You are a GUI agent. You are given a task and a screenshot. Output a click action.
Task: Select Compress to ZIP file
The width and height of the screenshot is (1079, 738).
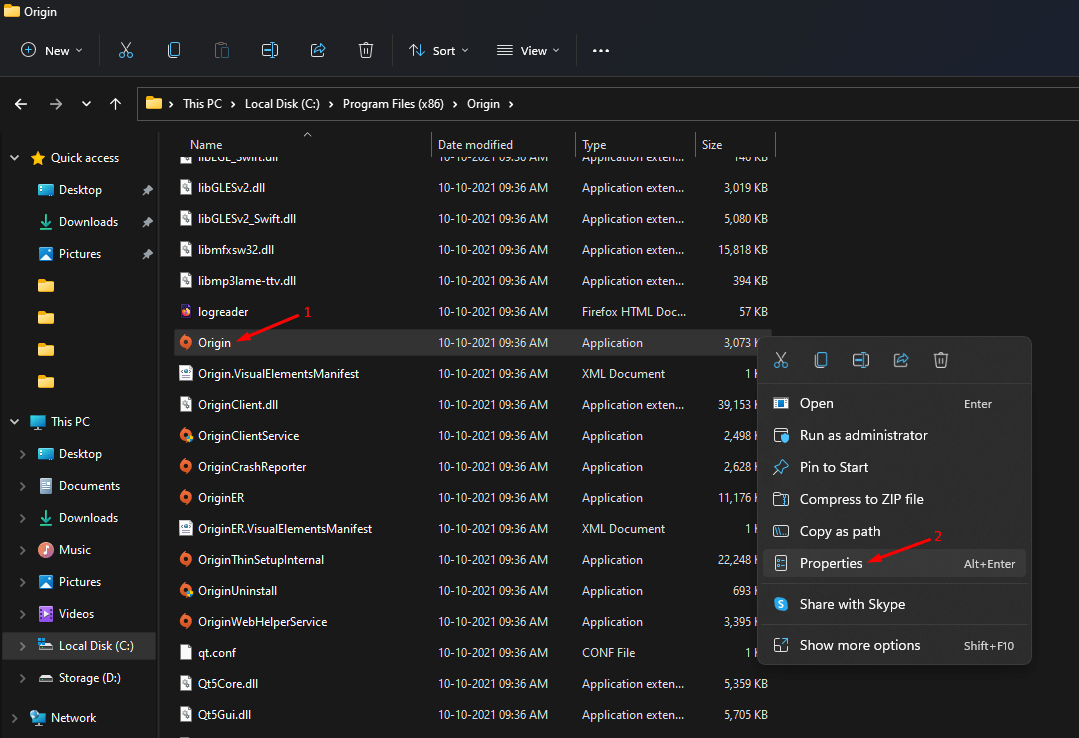894,499
